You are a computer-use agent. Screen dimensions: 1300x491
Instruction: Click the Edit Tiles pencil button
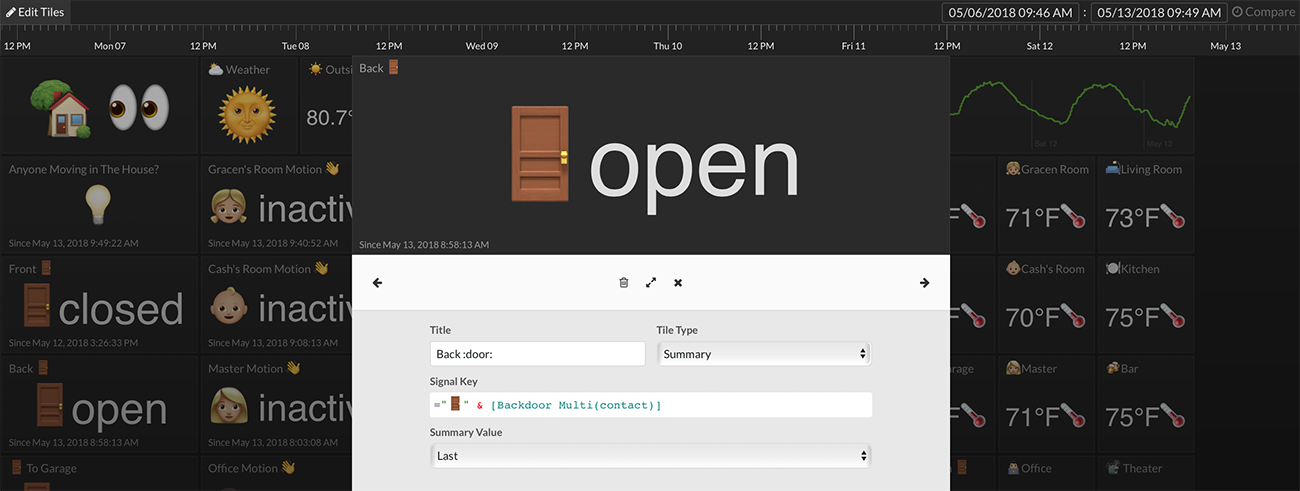pyautogui.click(x=36, y=12)
